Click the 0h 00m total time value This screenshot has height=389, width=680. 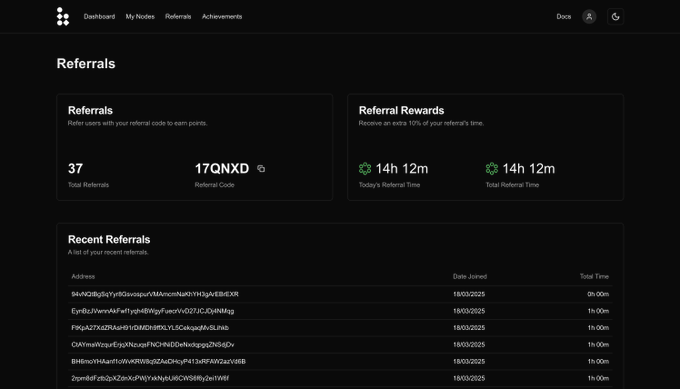[x=598, y=294]
